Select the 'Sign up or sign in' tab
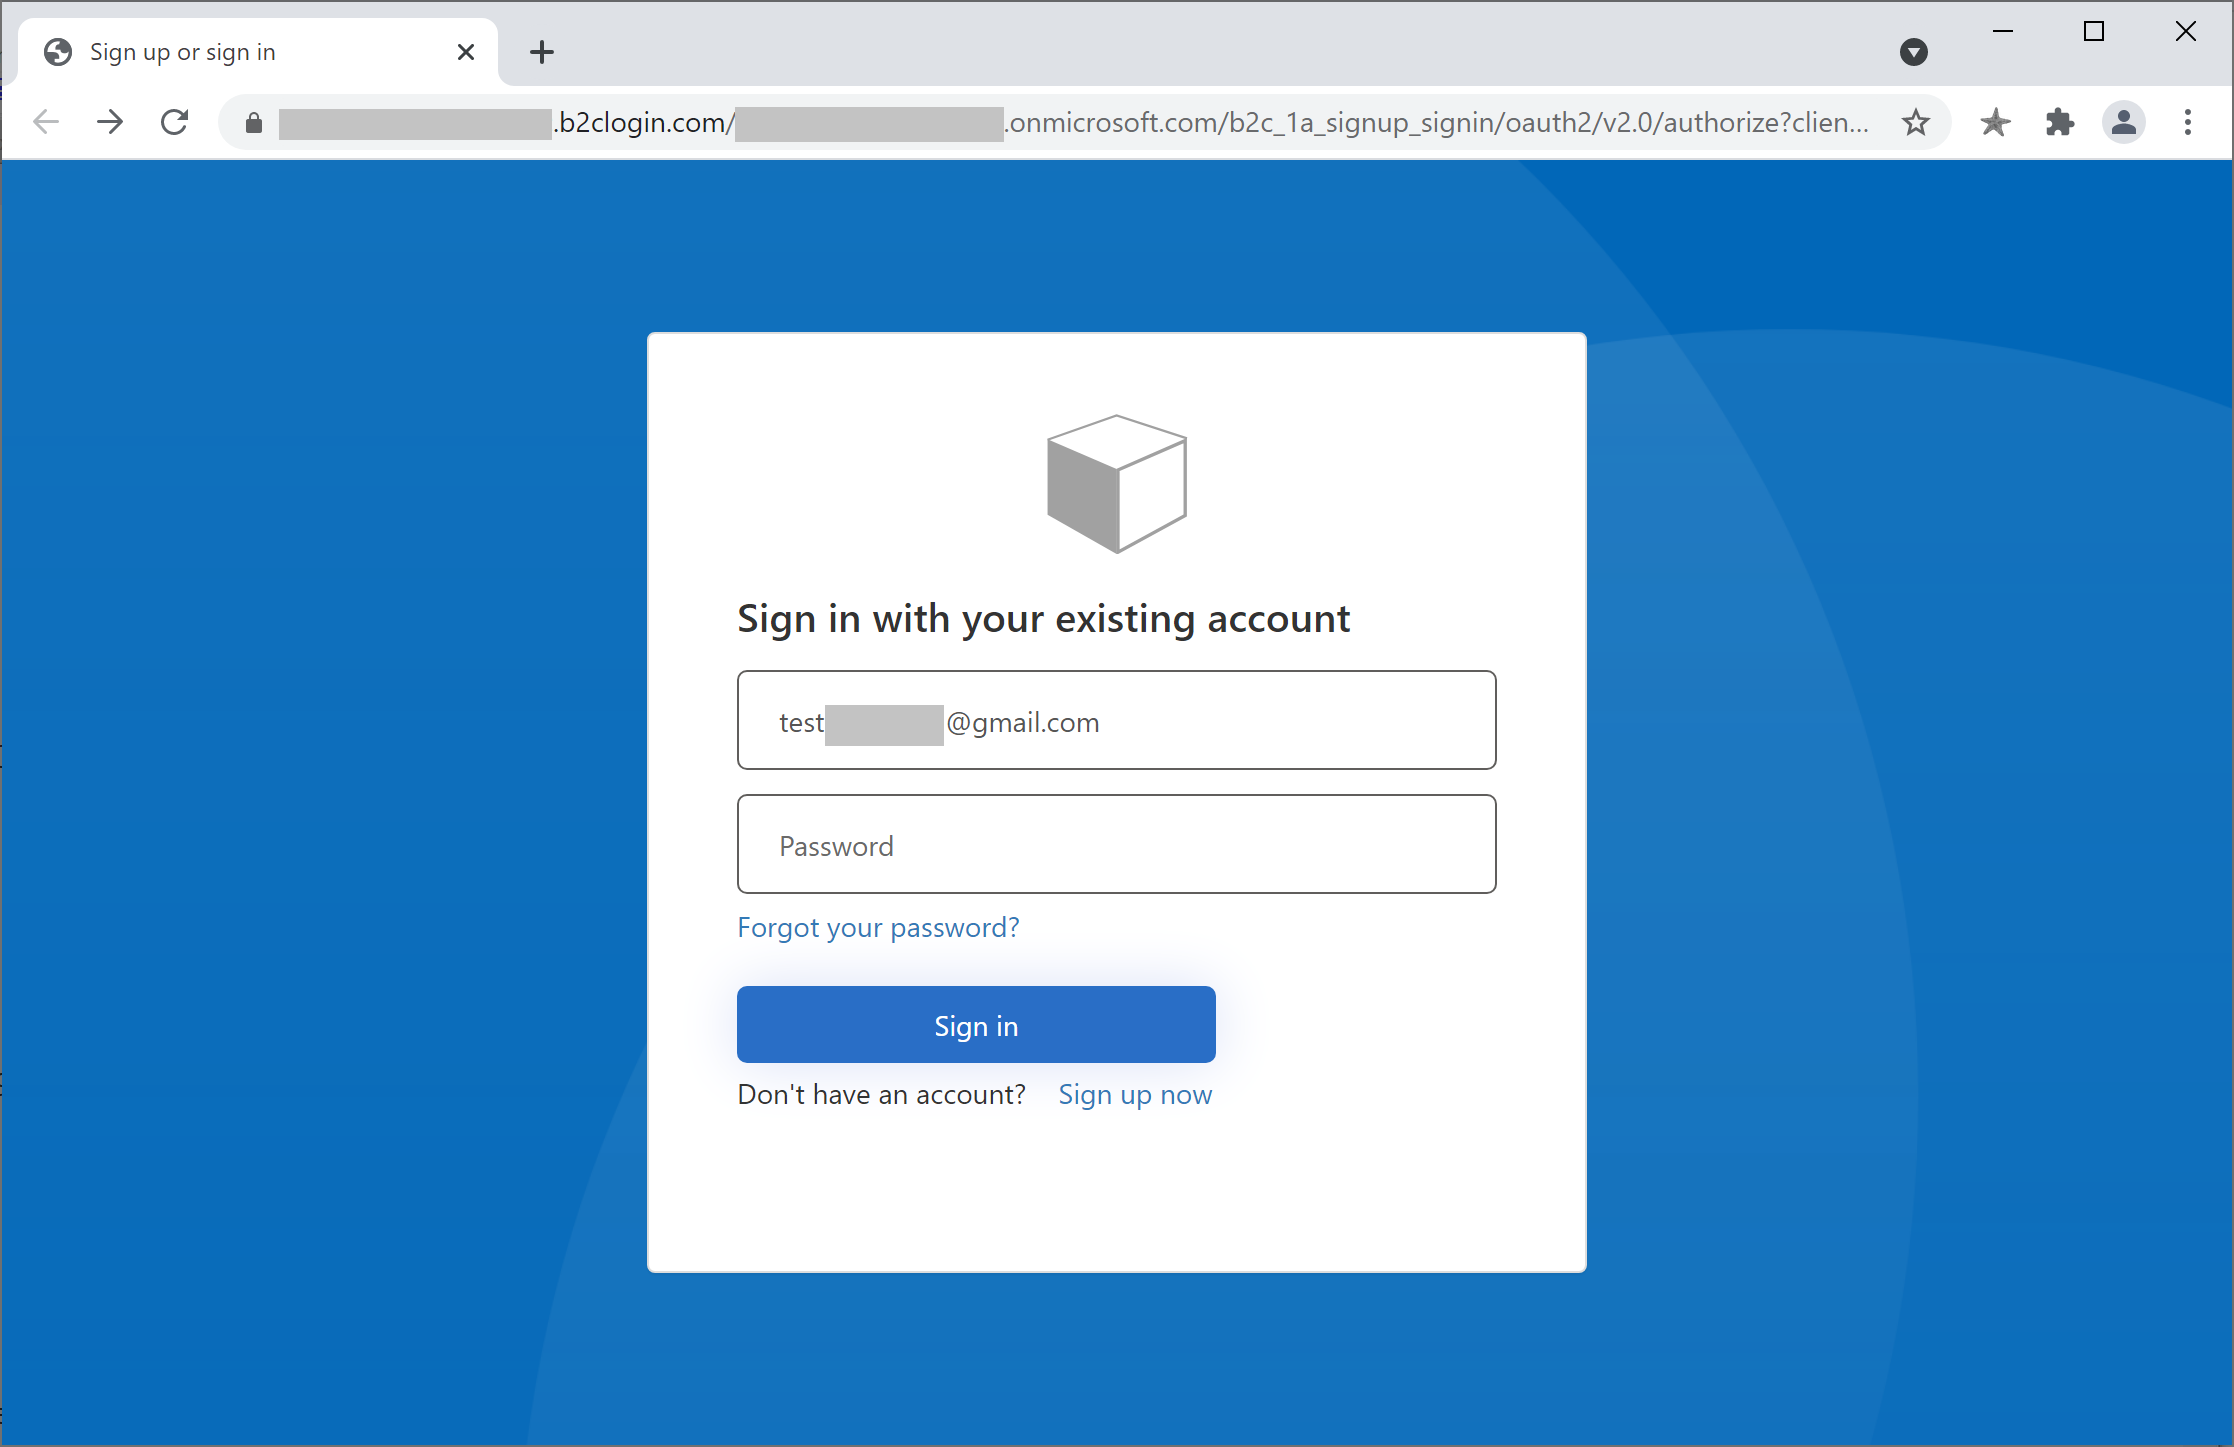The width and height of the screenshot is (2234, 1447). [258, 52]
